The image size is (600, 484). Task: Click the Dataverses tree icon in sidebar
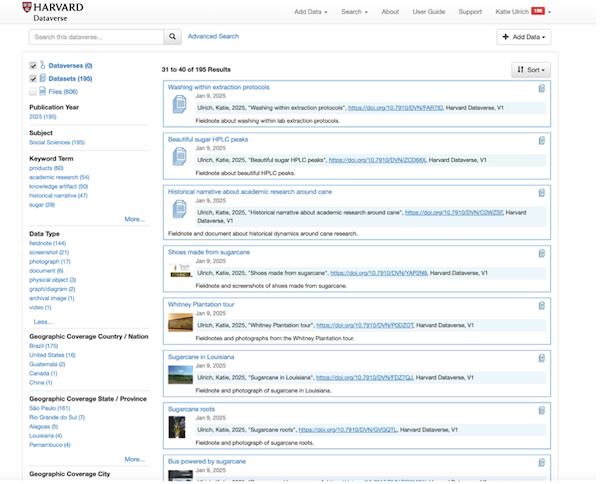pos(42,65)
